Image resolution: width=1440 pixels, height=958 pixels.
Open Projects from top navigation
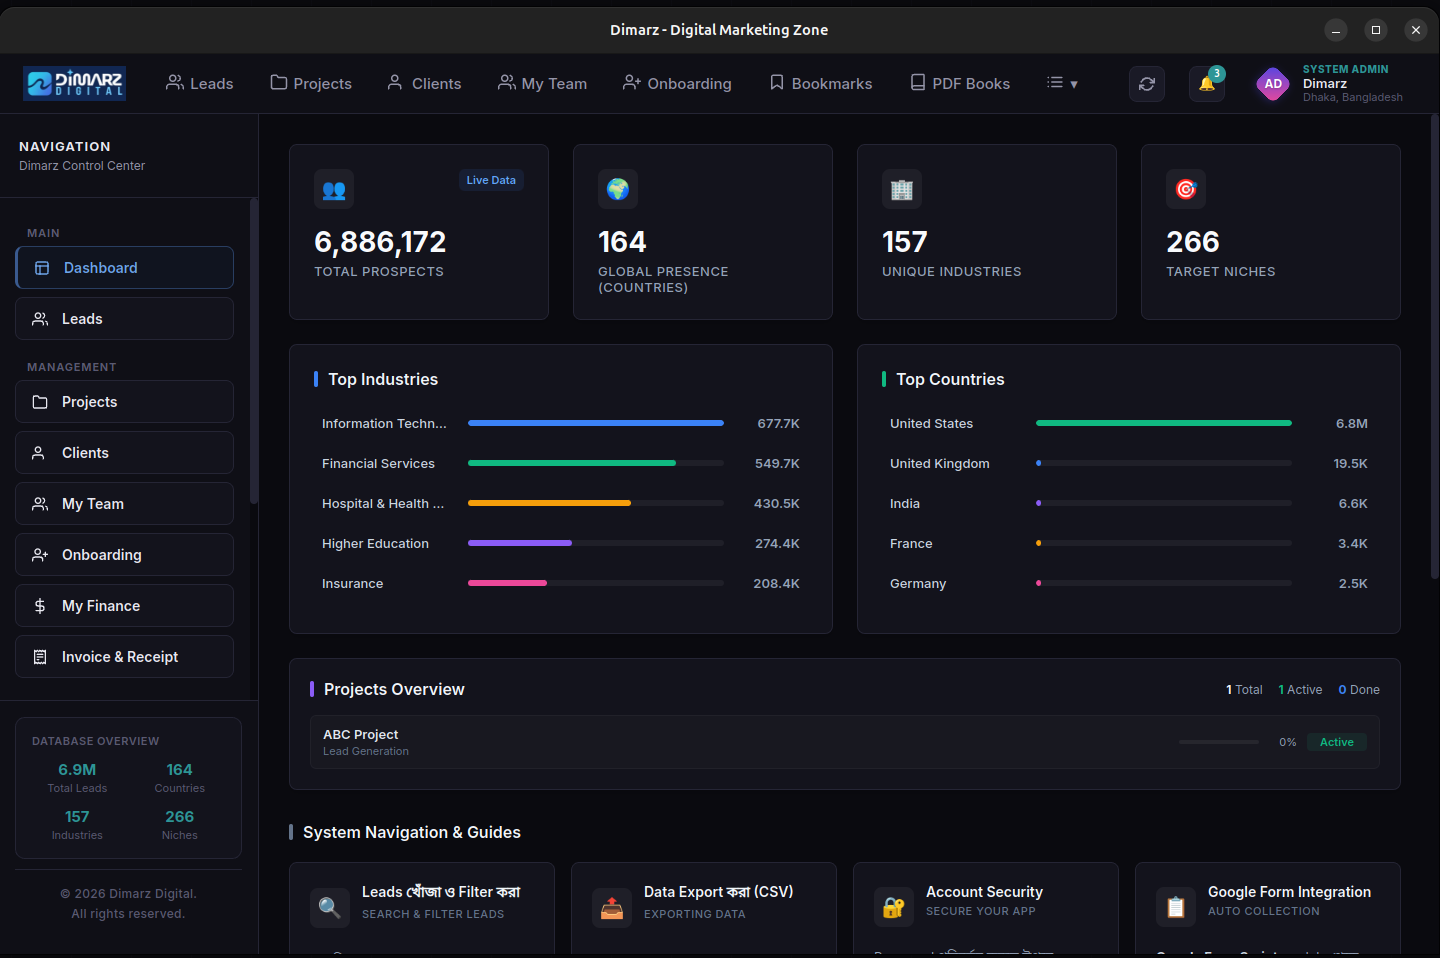click(x=311, y=83)
